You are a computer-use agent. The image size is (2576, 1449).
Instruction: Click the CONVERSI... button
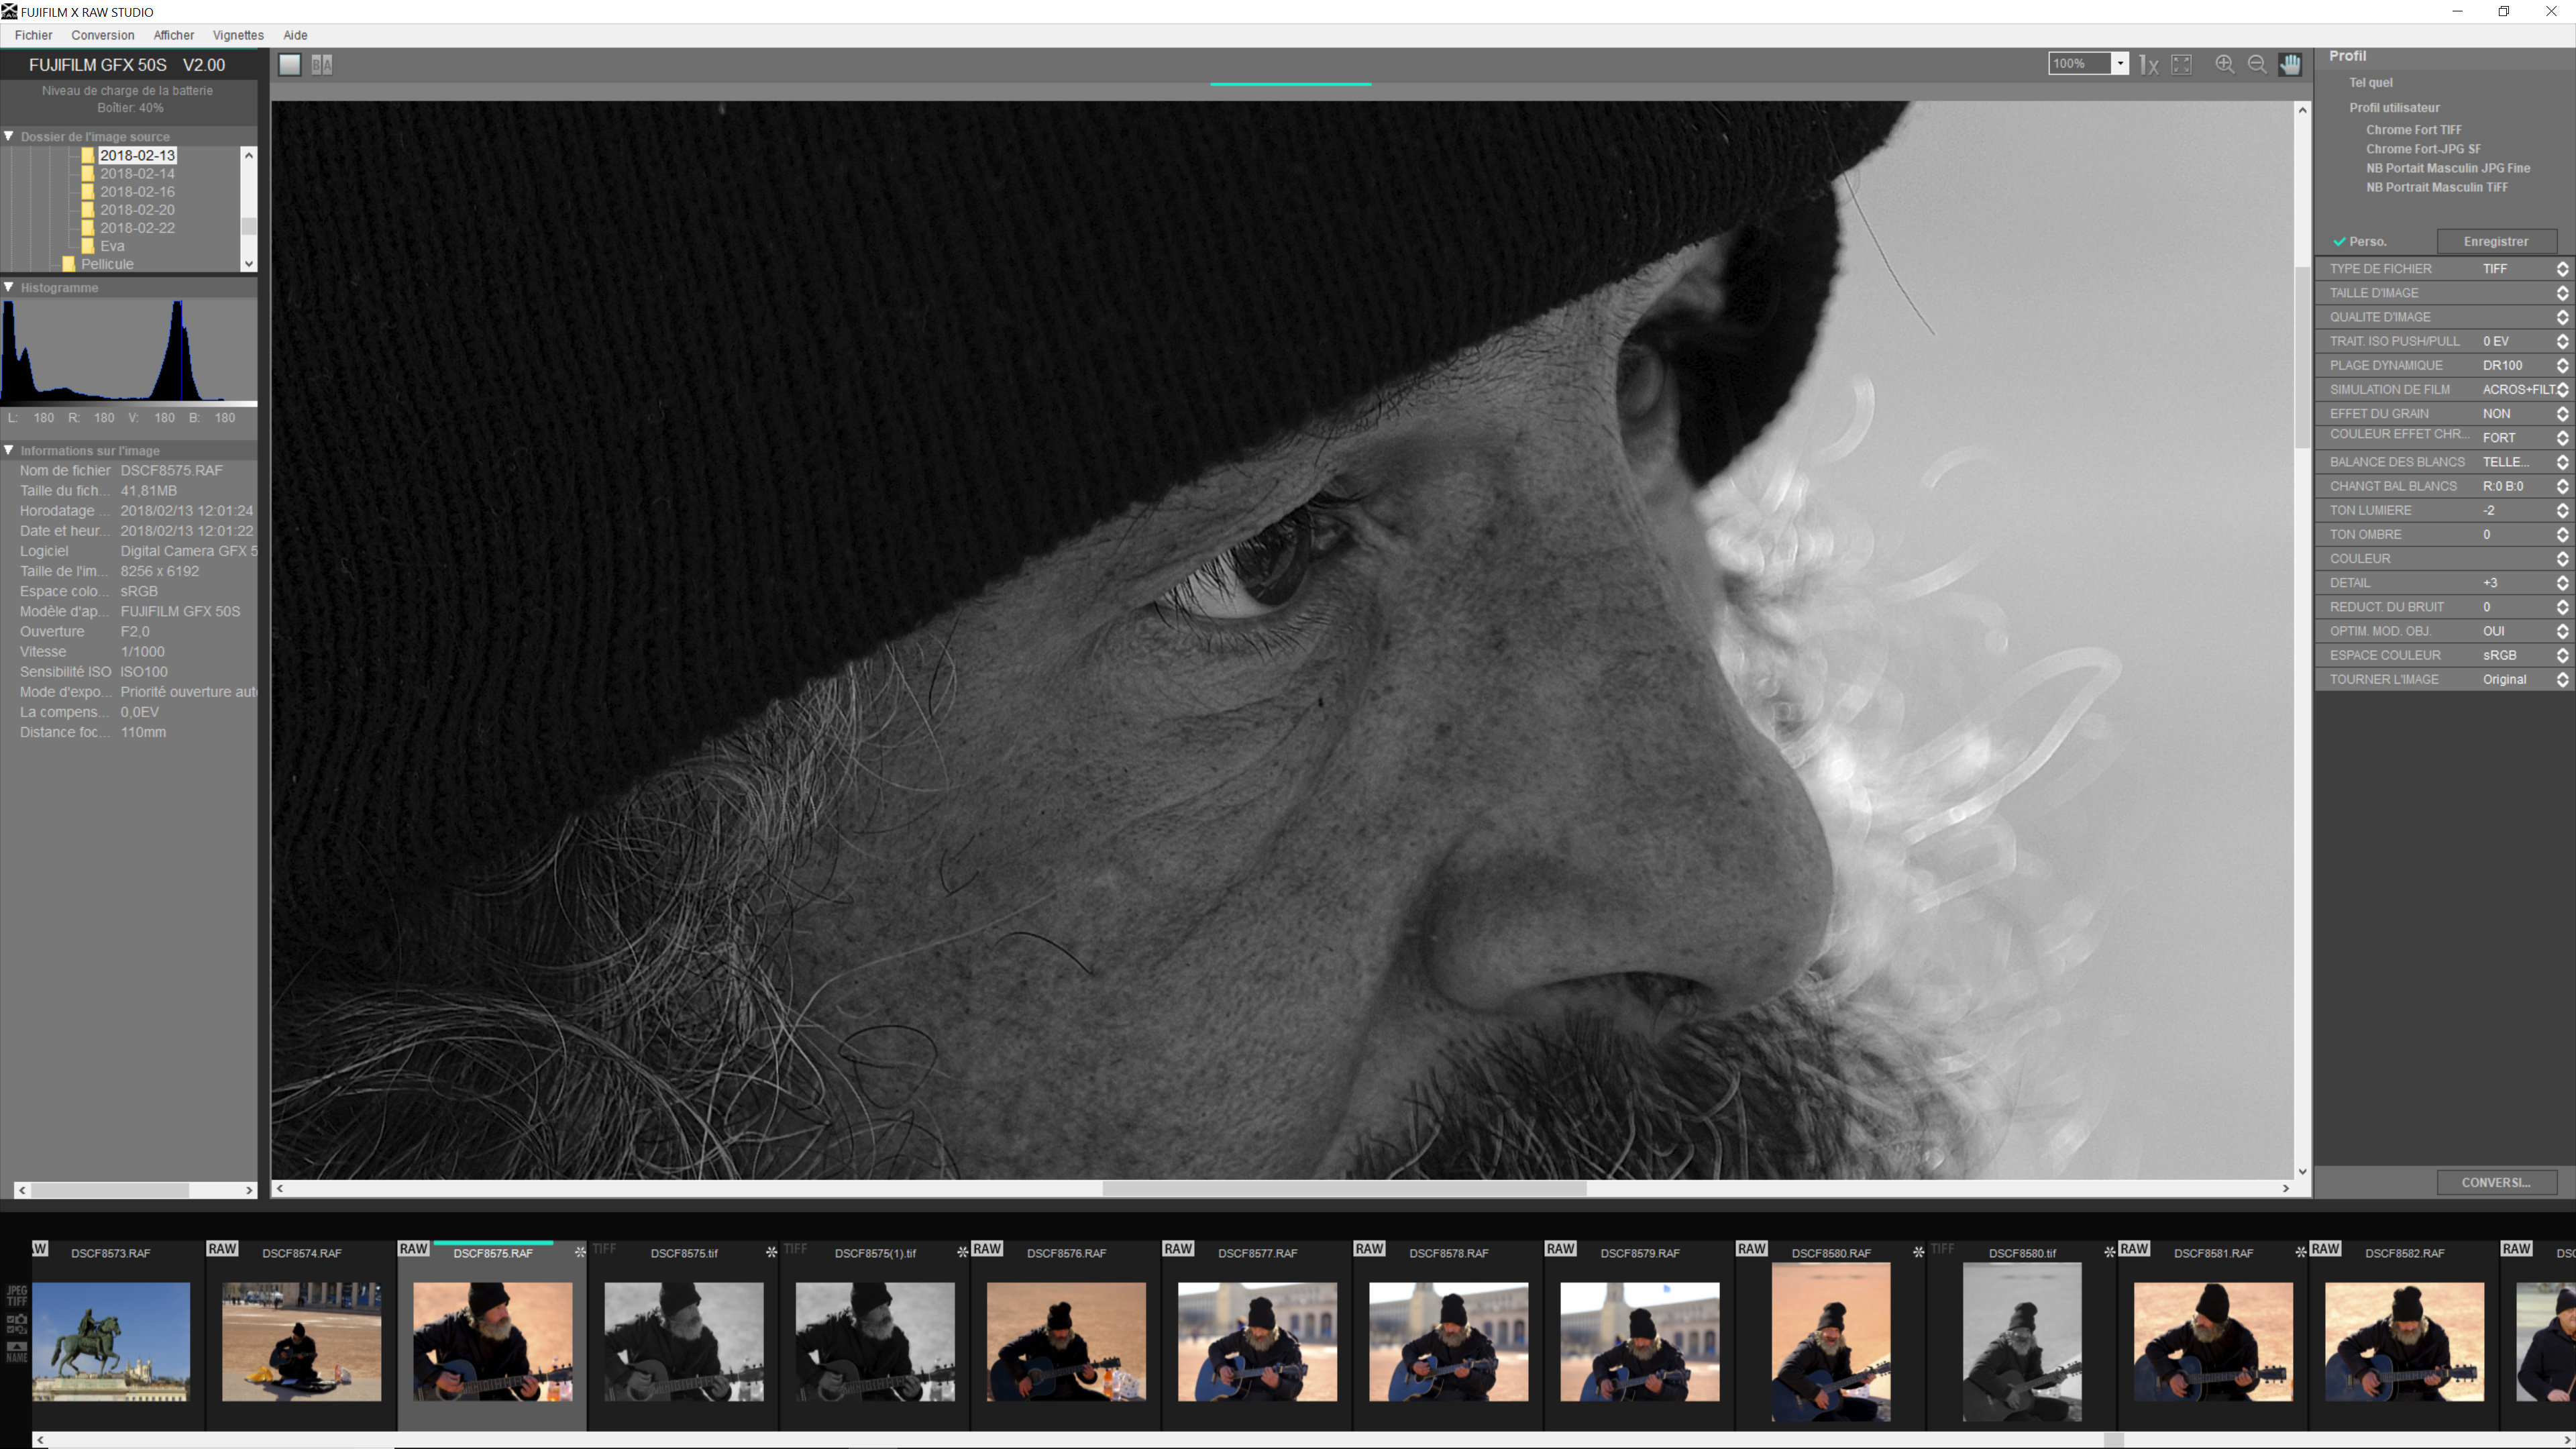[2495, 1182]
